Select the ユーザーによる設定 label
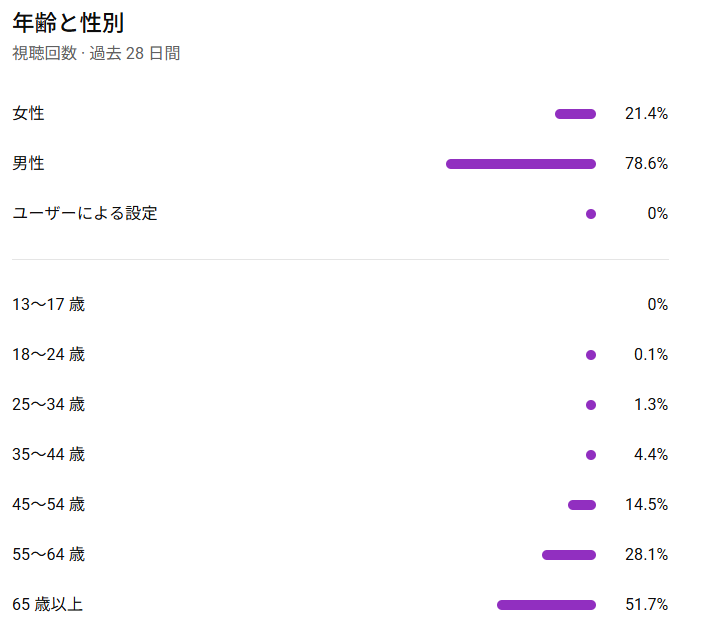The height and width of the screenshot is (628, 708). 85,214
